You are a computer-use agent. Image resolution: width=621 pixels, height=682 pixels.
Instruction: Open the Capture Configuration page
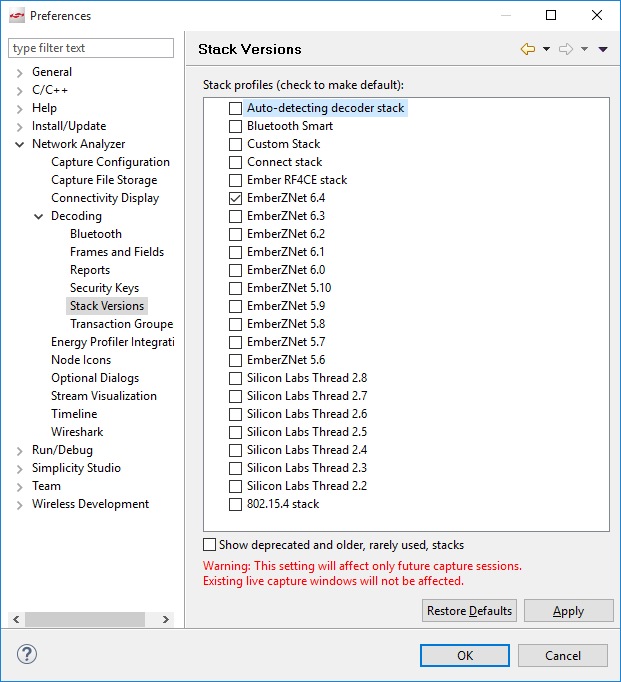[110, 162]
